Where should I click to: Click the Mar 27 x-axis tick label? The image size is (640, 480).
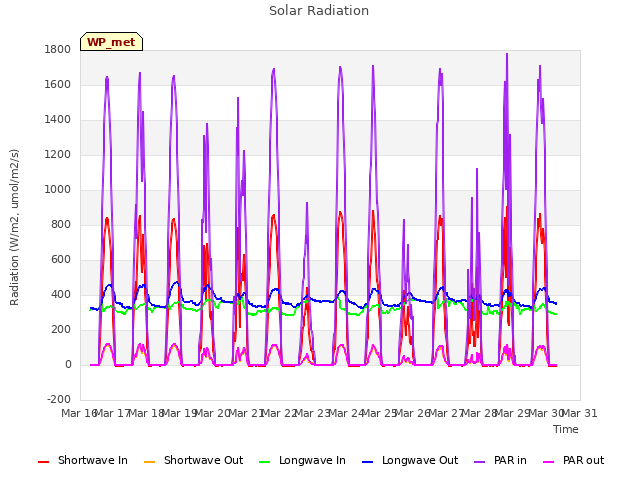click(447, 413)
